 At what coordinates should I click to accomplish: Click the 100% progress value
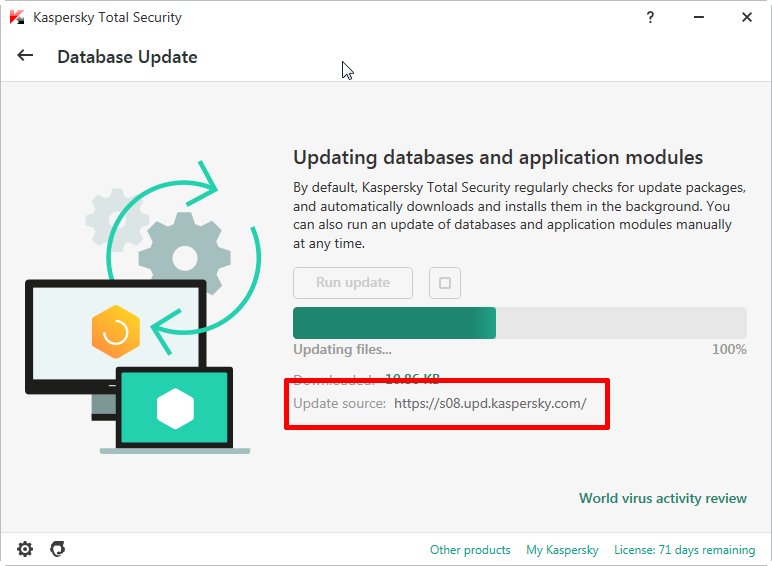coord(729,349)
